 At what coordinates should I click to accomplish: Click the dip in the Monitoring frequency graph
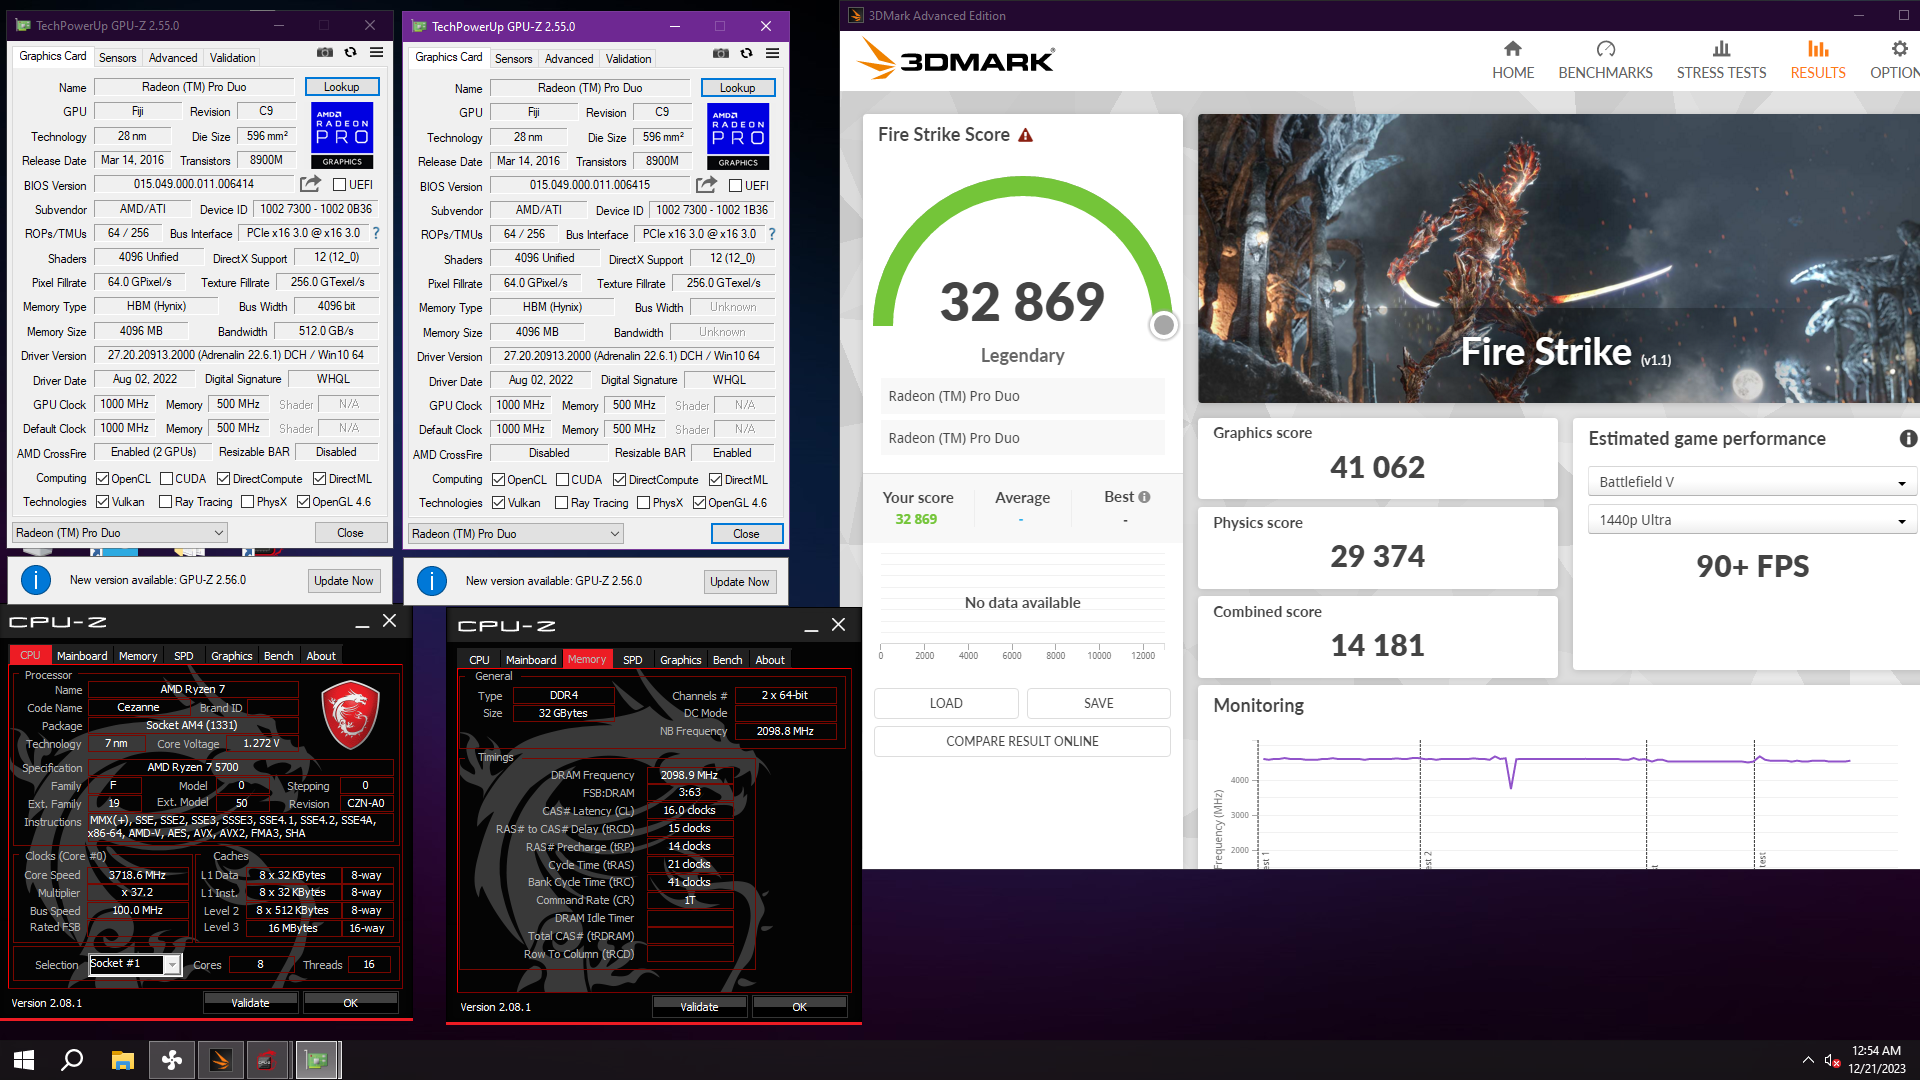tap(1511, 774)
